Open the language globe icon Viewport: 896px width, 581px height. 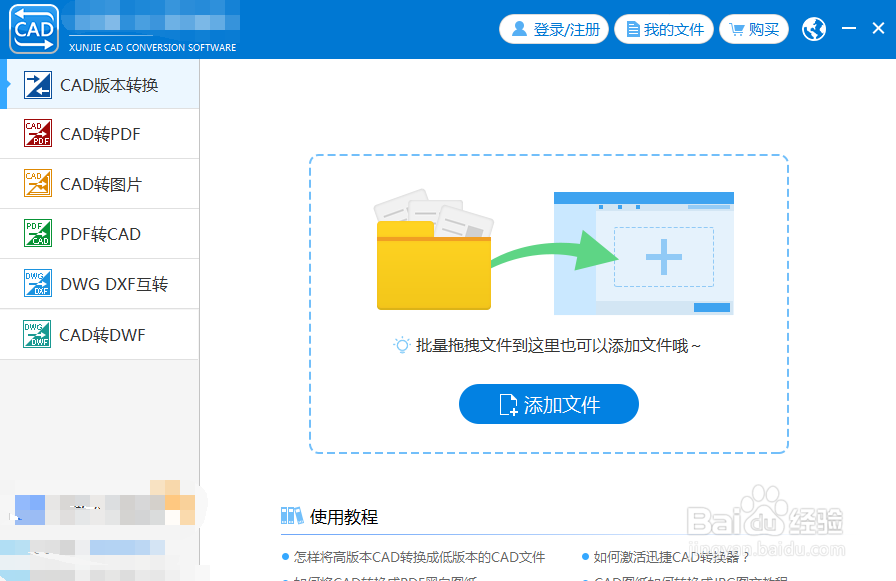pos(813,29)
